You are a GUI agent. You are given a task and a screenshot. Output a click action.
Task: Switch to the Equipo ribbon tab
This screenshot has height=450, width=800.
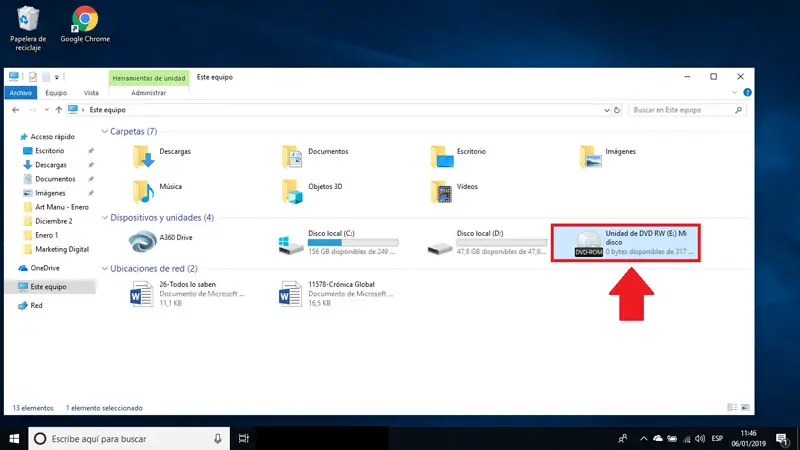click(x=56, y=93)
